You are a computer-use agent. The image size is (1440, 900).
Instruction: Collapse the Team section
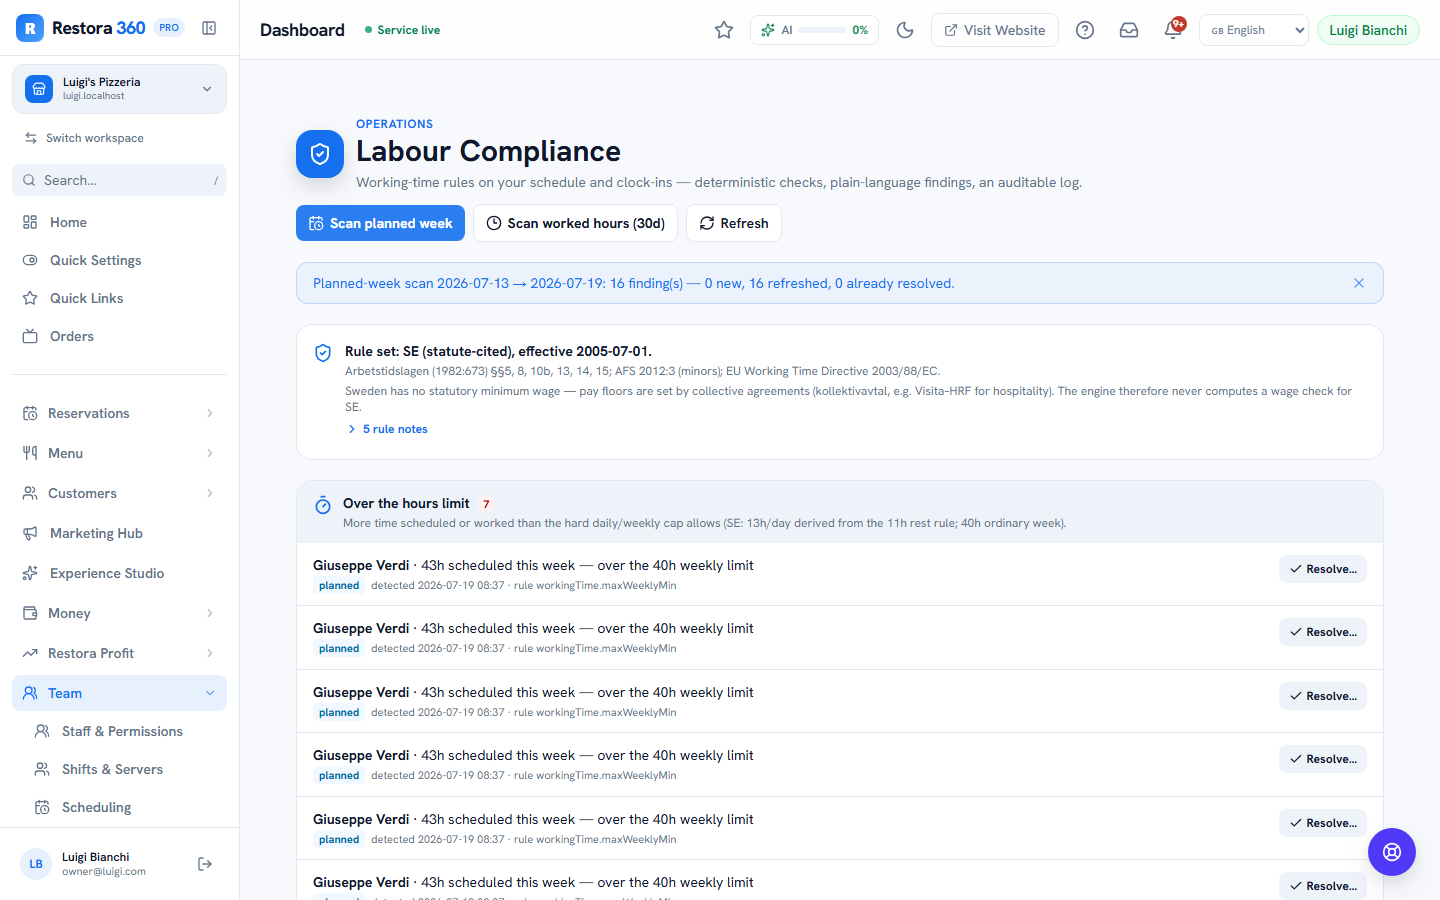pyautogui.click(x=119, y=693)
